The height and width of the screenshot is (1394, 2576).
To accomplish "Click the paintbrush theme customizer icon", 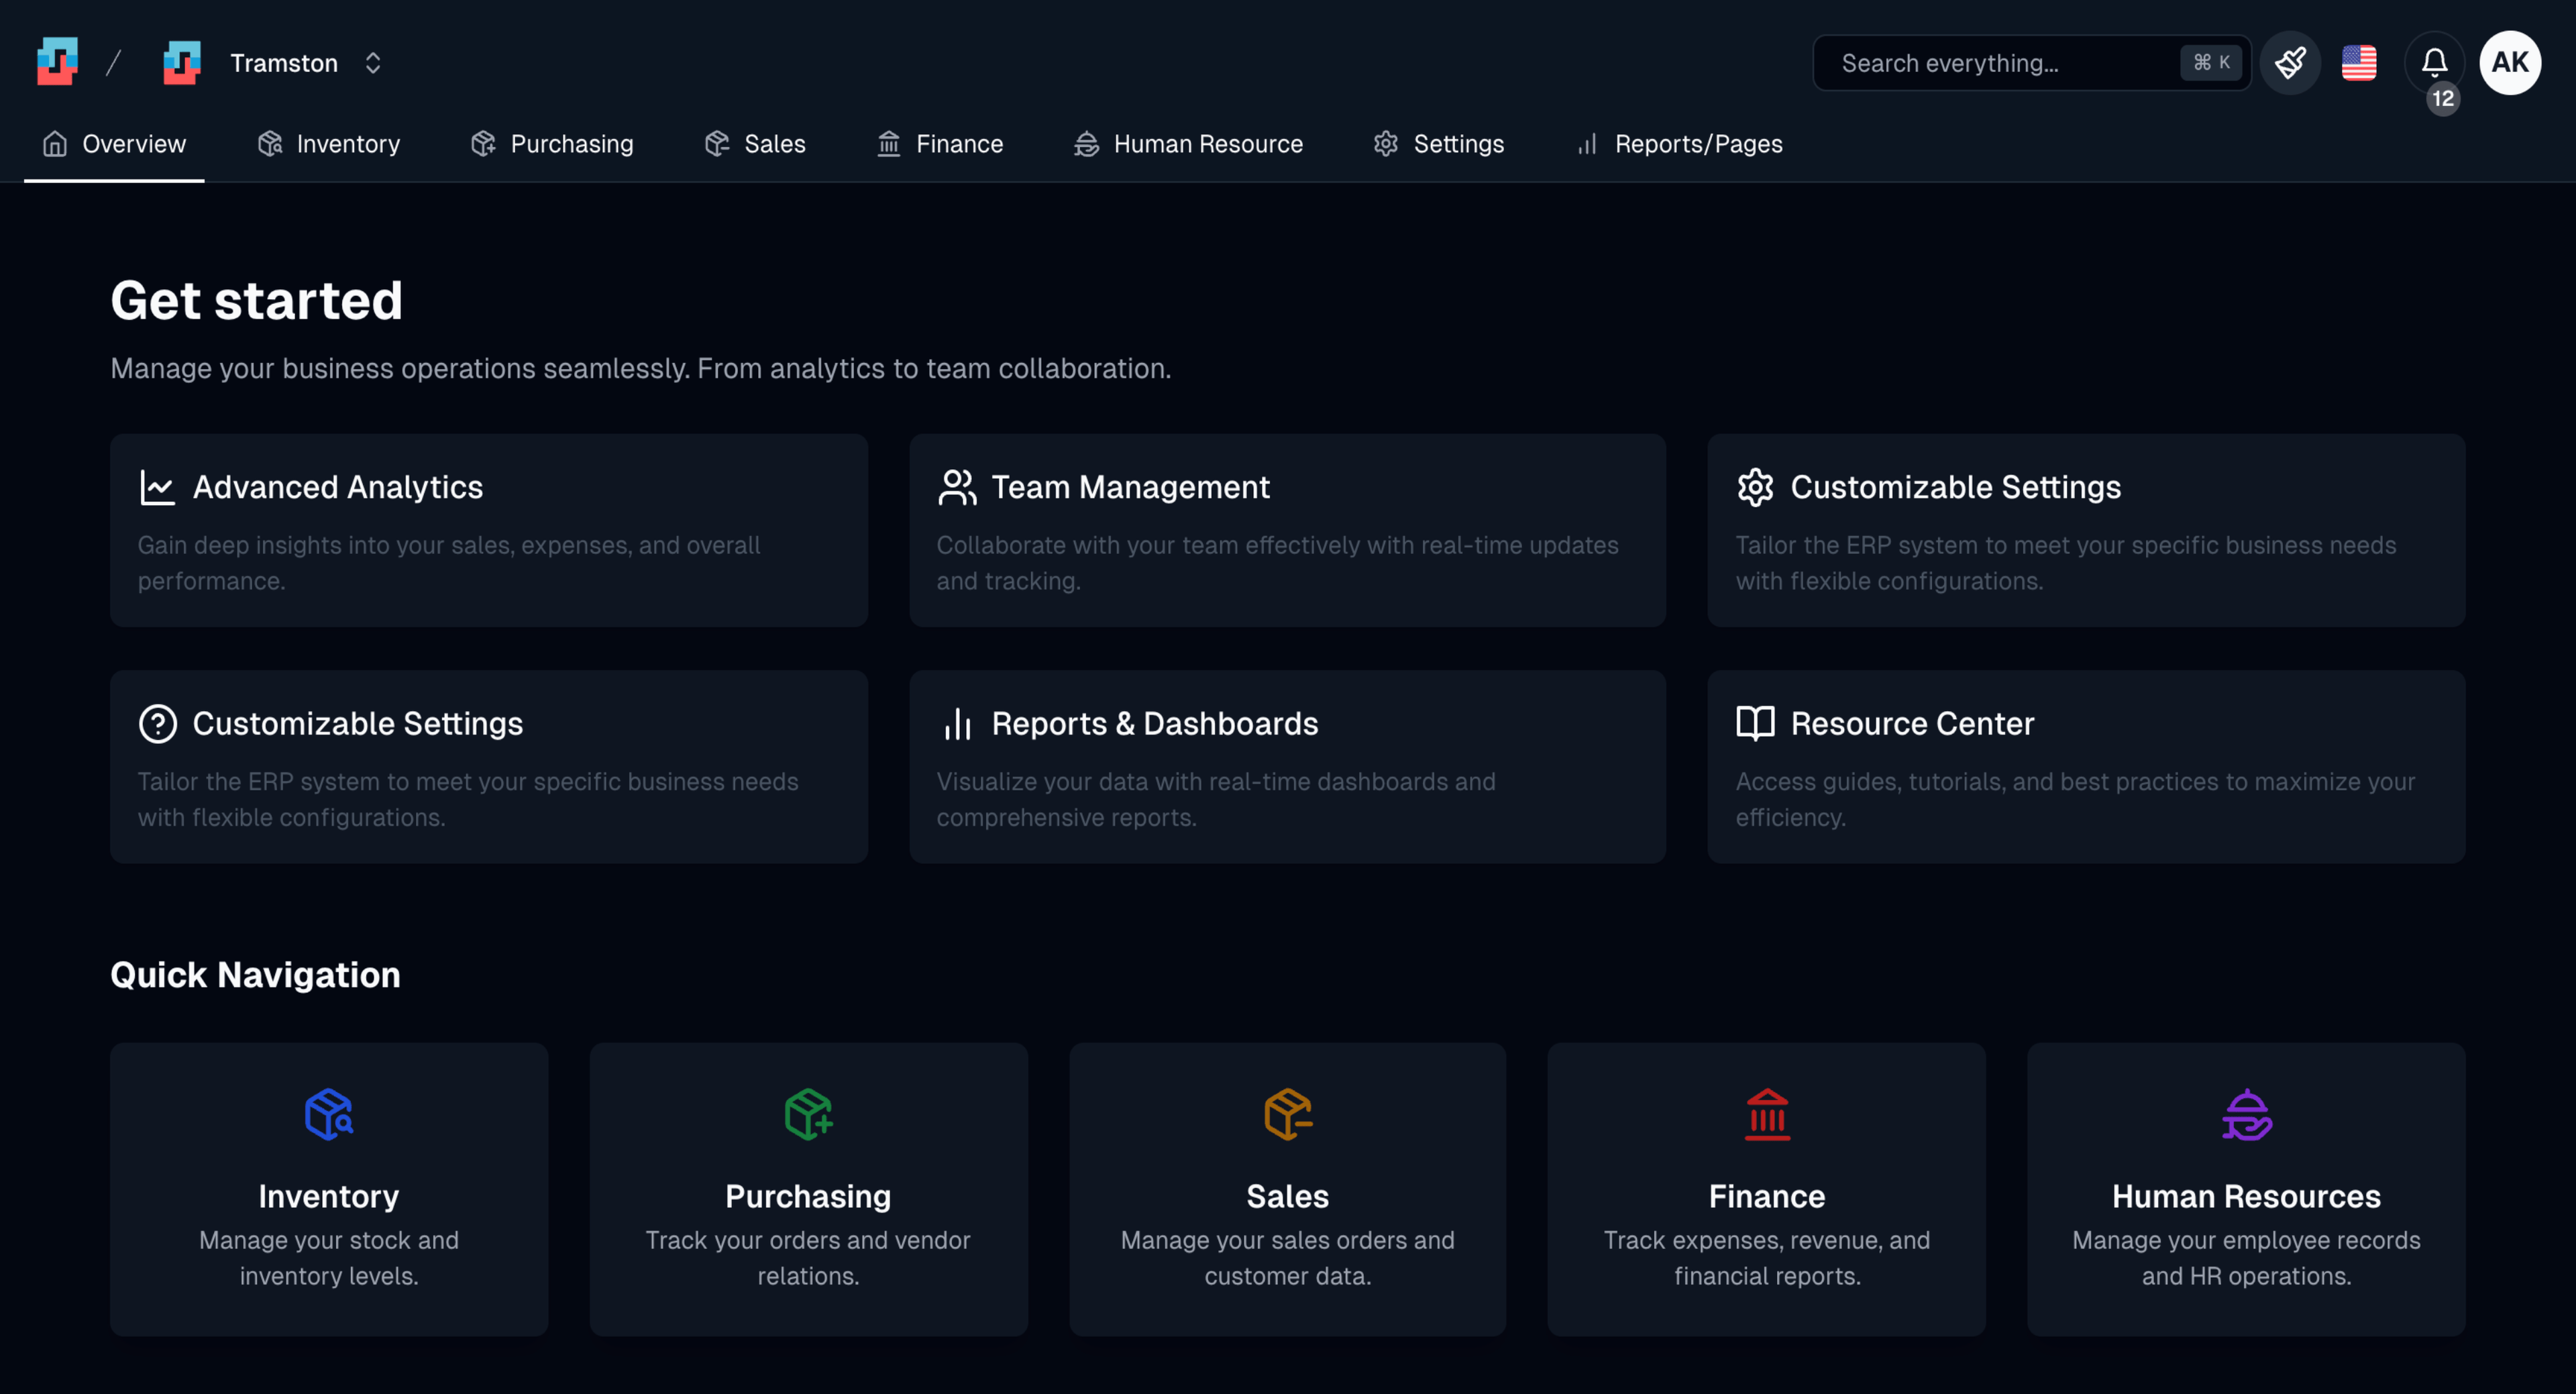I will (2290, 63).
